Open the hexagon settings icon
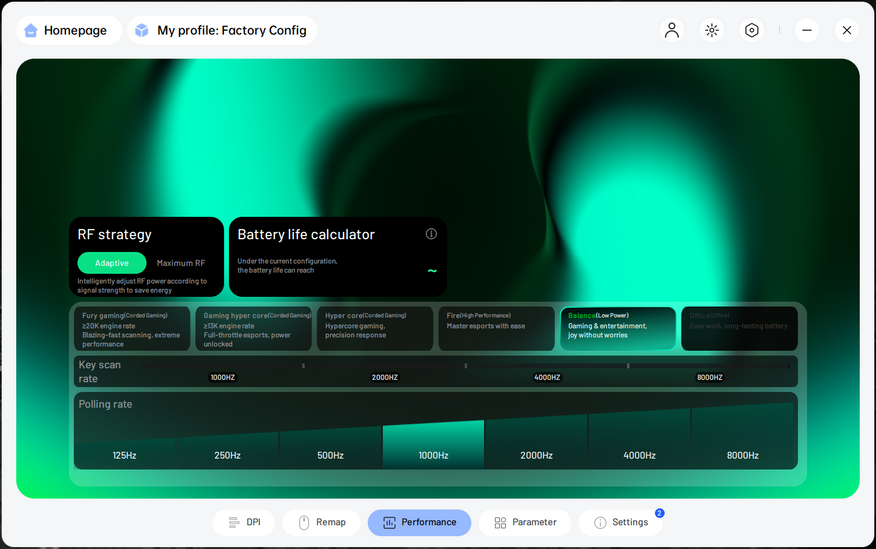Viewport: 876px width, 549px height. click(x=752, y=30)
